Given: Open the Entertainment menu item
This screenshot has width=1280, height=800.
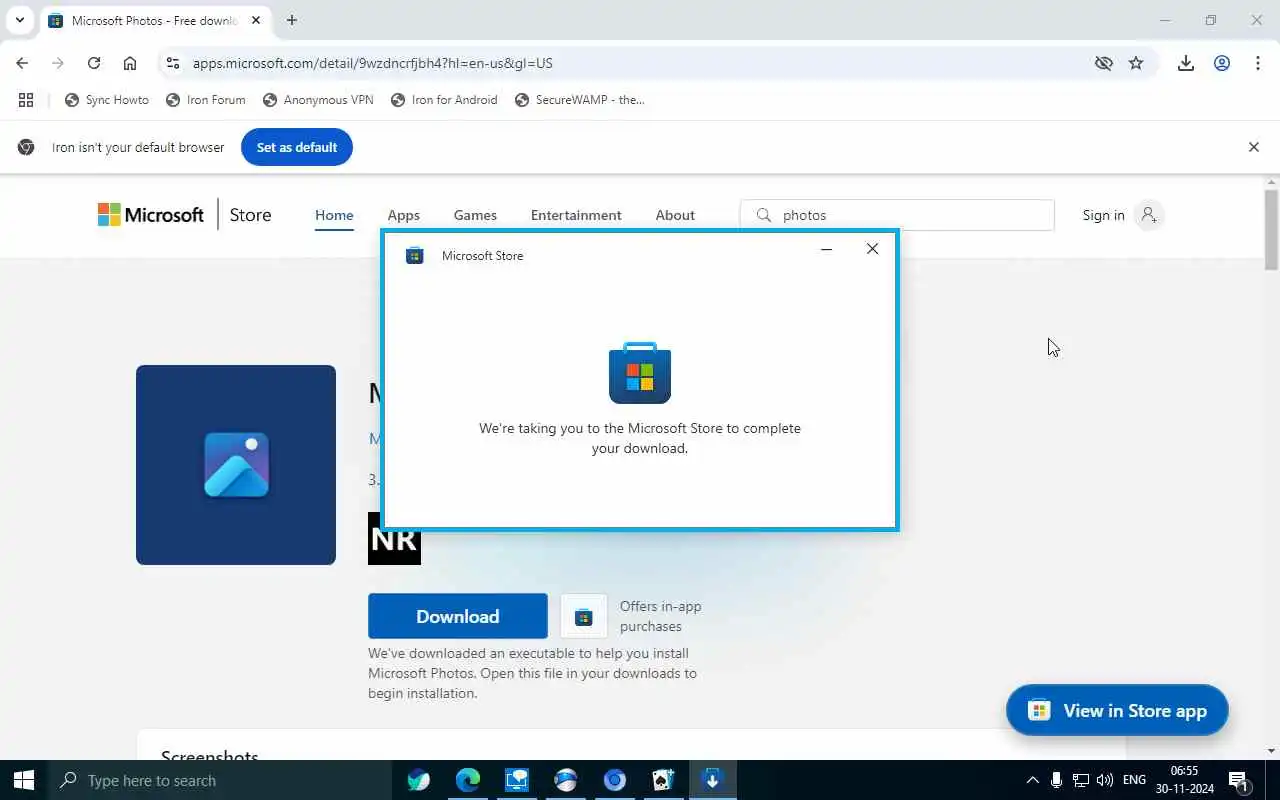Looking at the screenshot, I should pyautogui.click(x=576, y=215).
